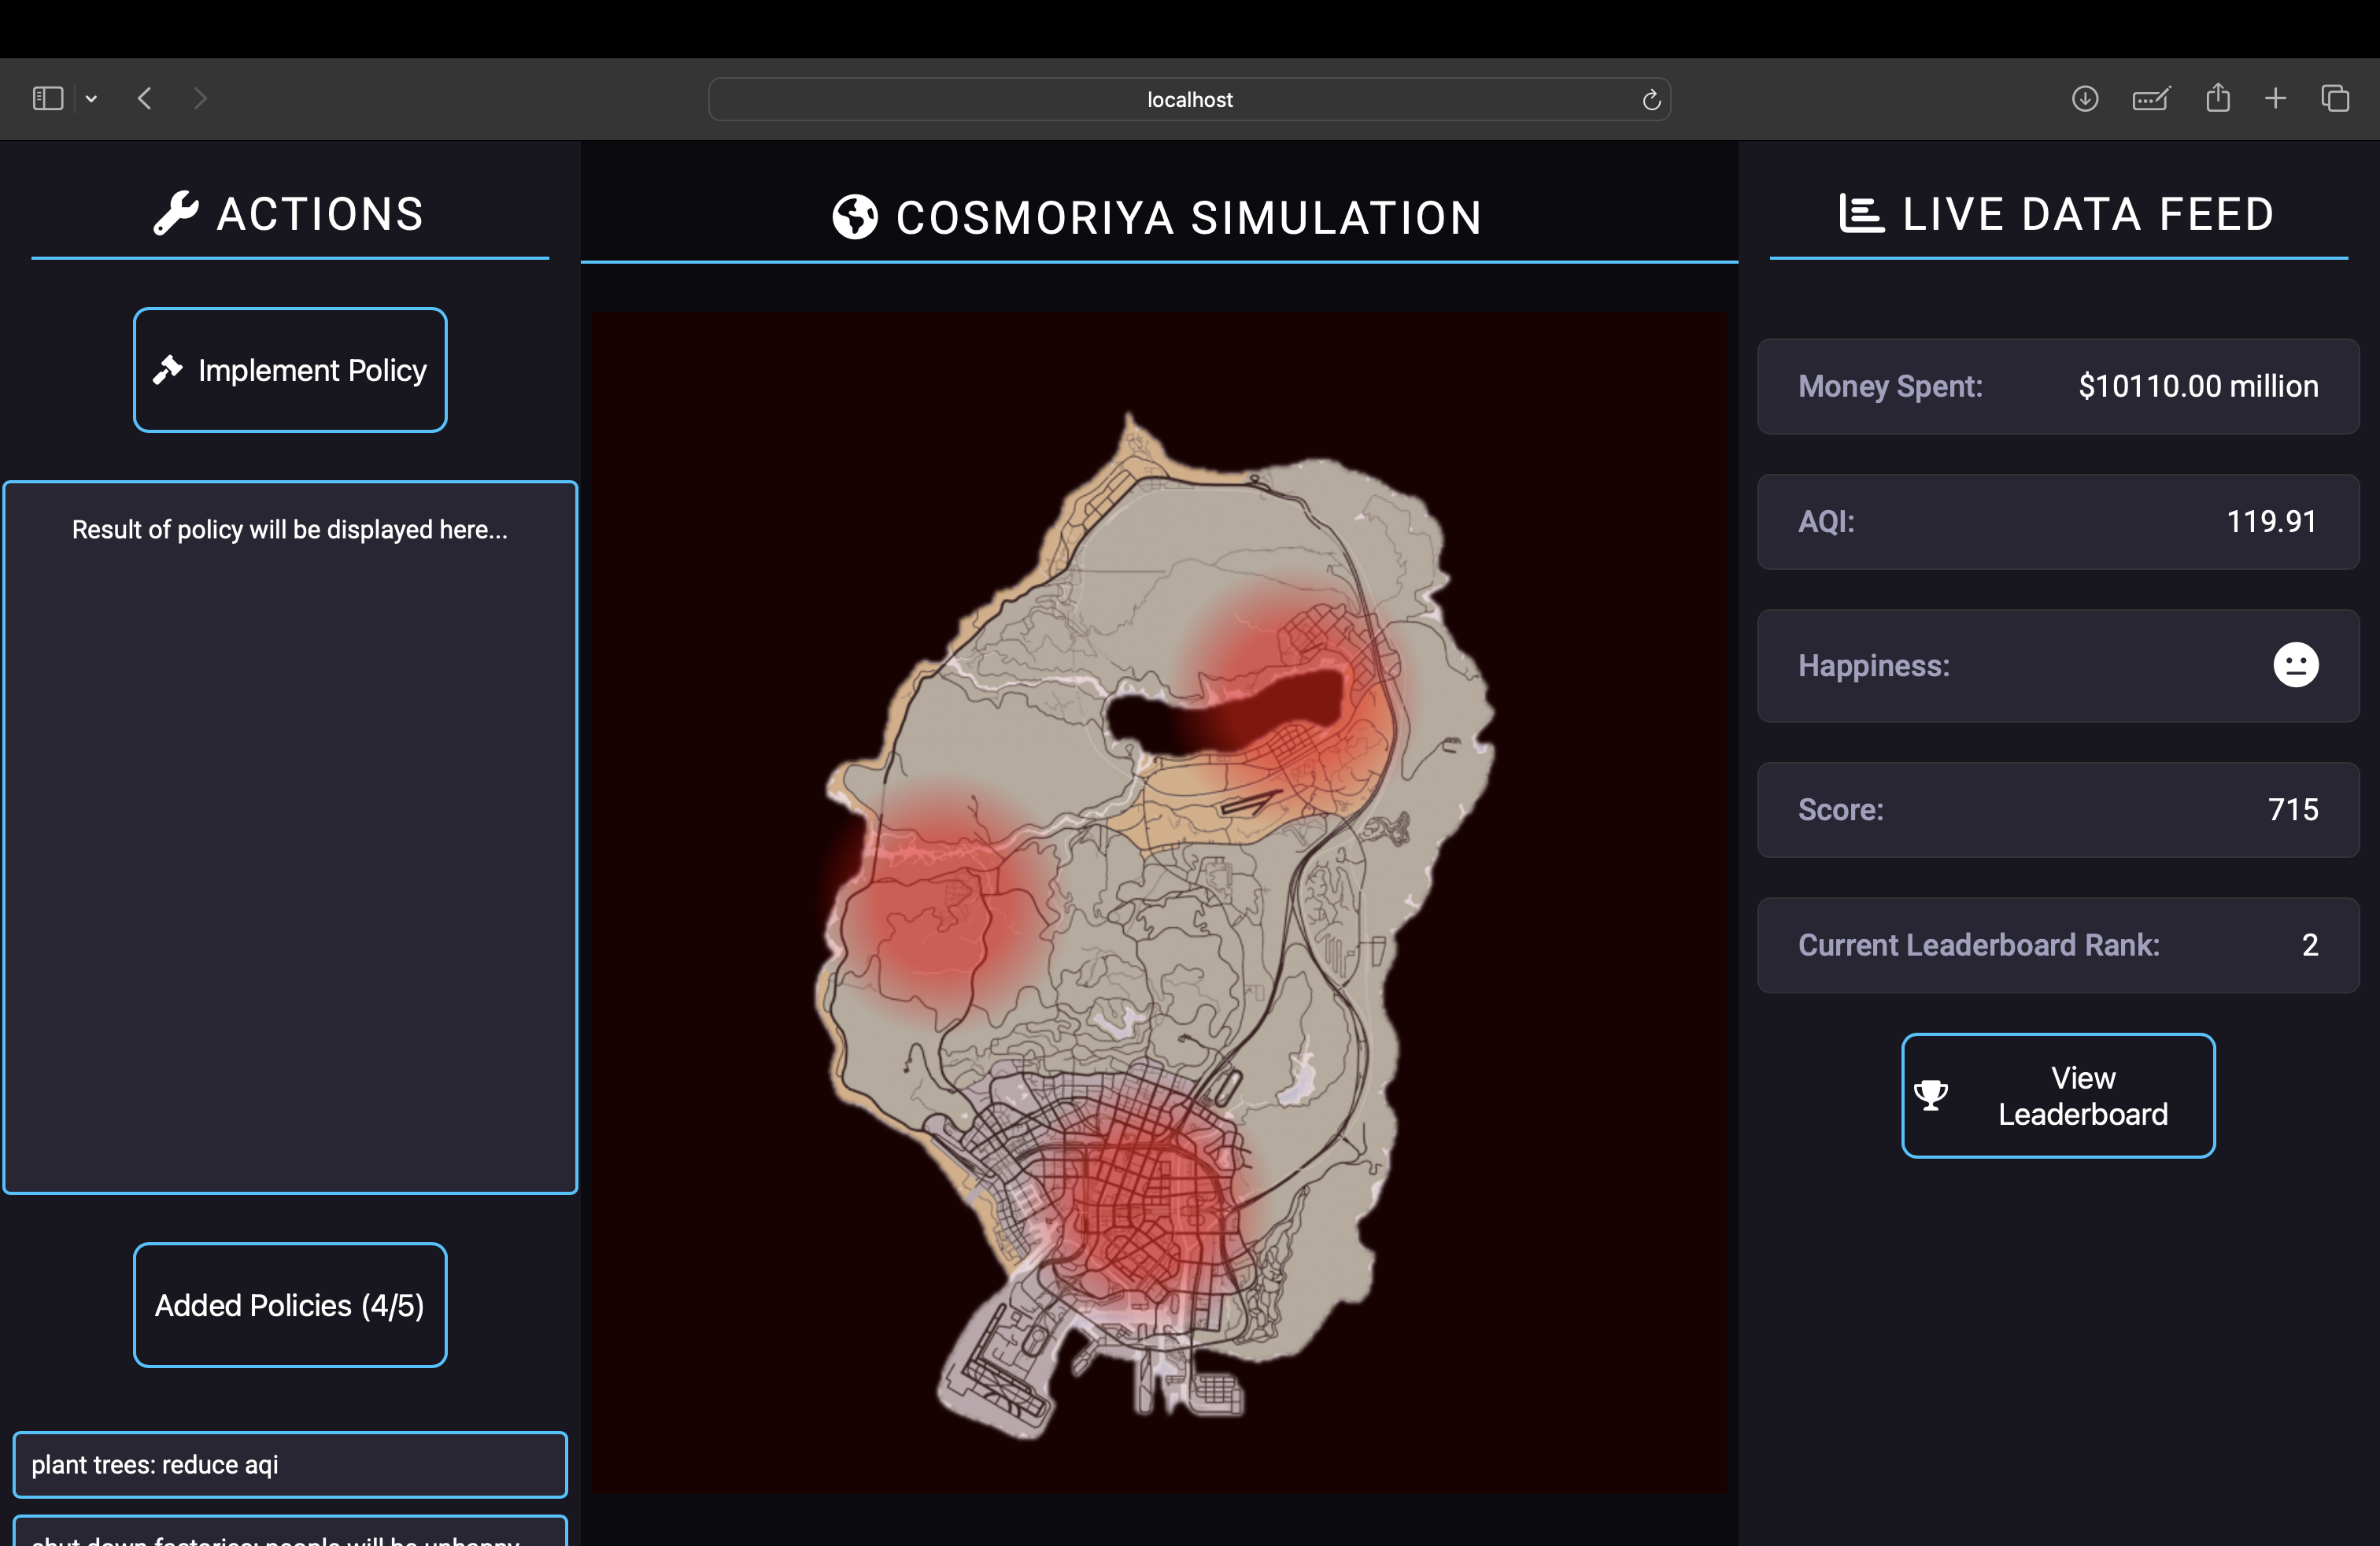
Task: Click the keyboard markup toolbar icon
Action: [x=2150, y=98]
